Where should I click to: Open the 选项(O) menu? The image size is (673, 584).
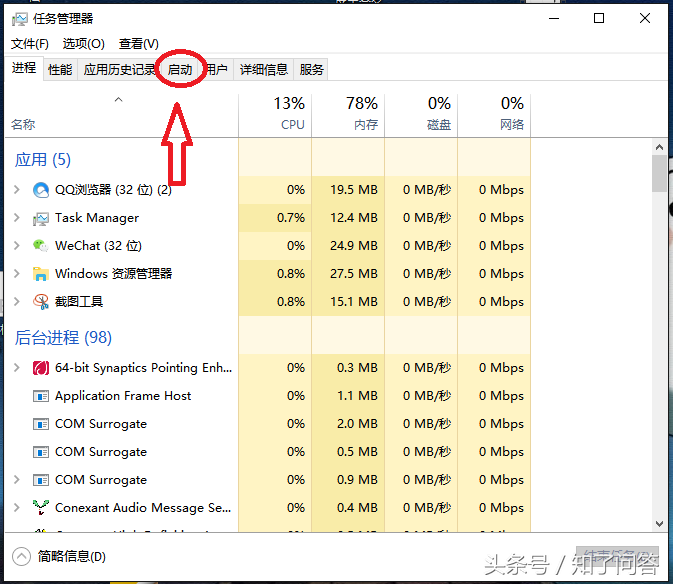tap(83, 43)
